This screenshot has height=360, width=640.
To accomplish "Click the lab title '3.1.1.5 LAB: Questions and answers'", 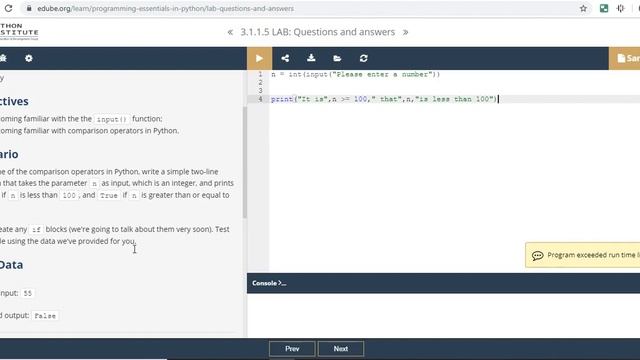I will point(318,32).
